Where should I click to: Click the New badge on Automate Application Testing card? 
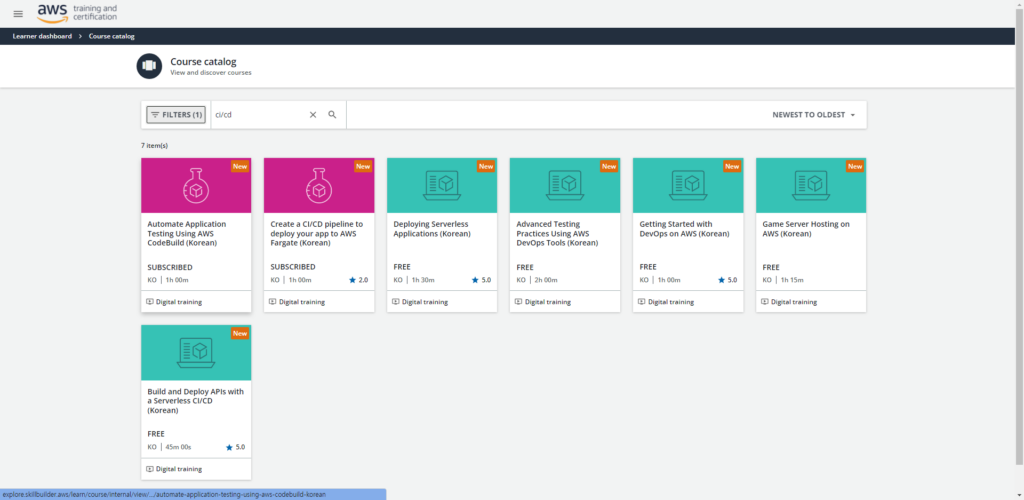pyautogui.click(x=240, y=166)
